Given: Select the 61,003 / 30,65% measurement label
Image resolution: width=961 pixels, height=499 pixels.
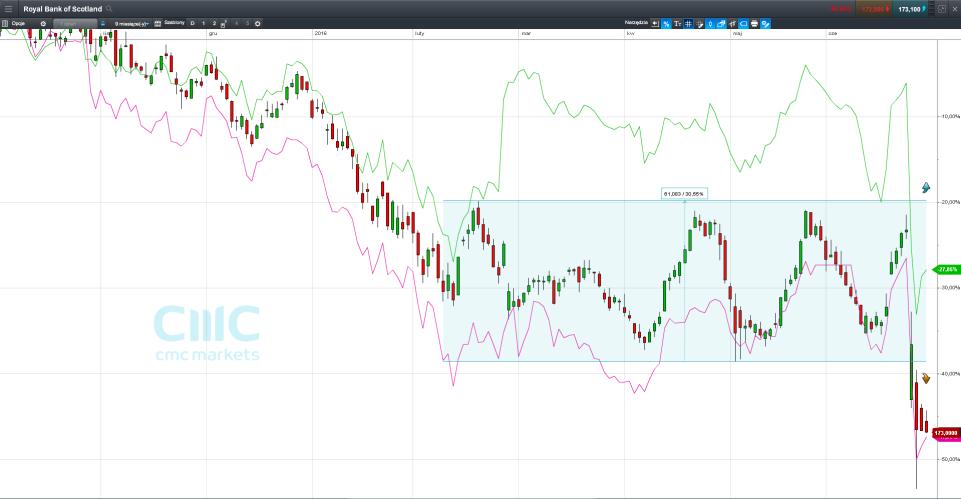Looking at the screenshot, I should pyautogui.click(x=684, y=193).
